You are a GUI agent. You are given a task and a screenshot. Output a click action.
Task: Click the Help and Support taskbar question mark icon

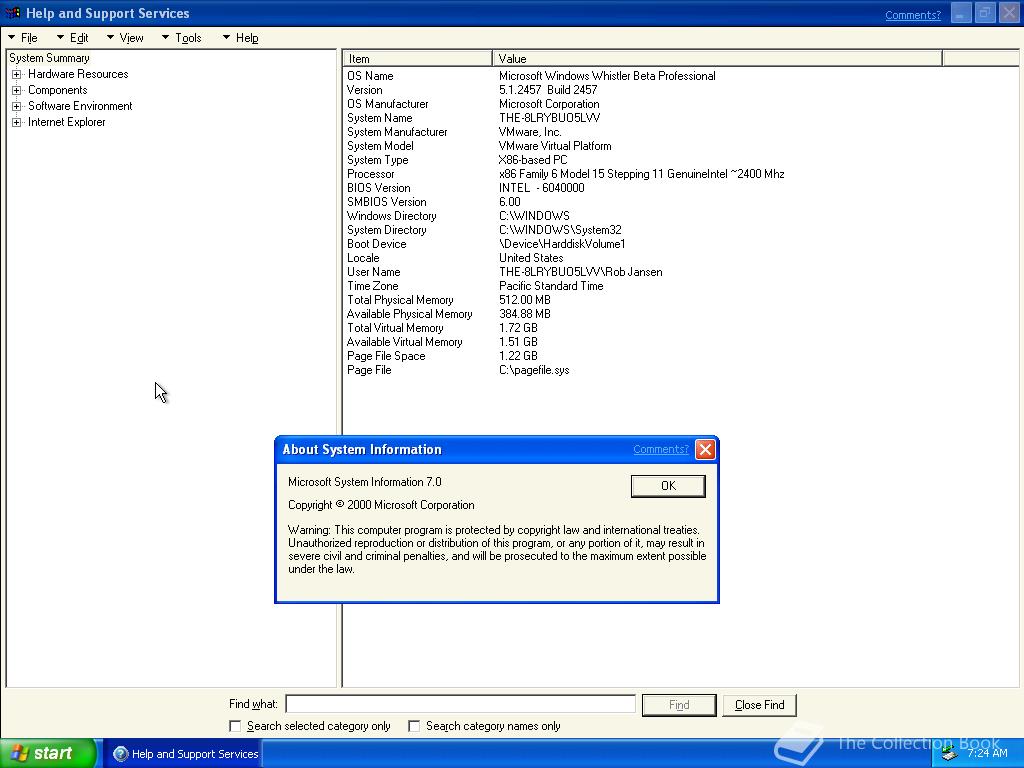[x=121, y=754]
